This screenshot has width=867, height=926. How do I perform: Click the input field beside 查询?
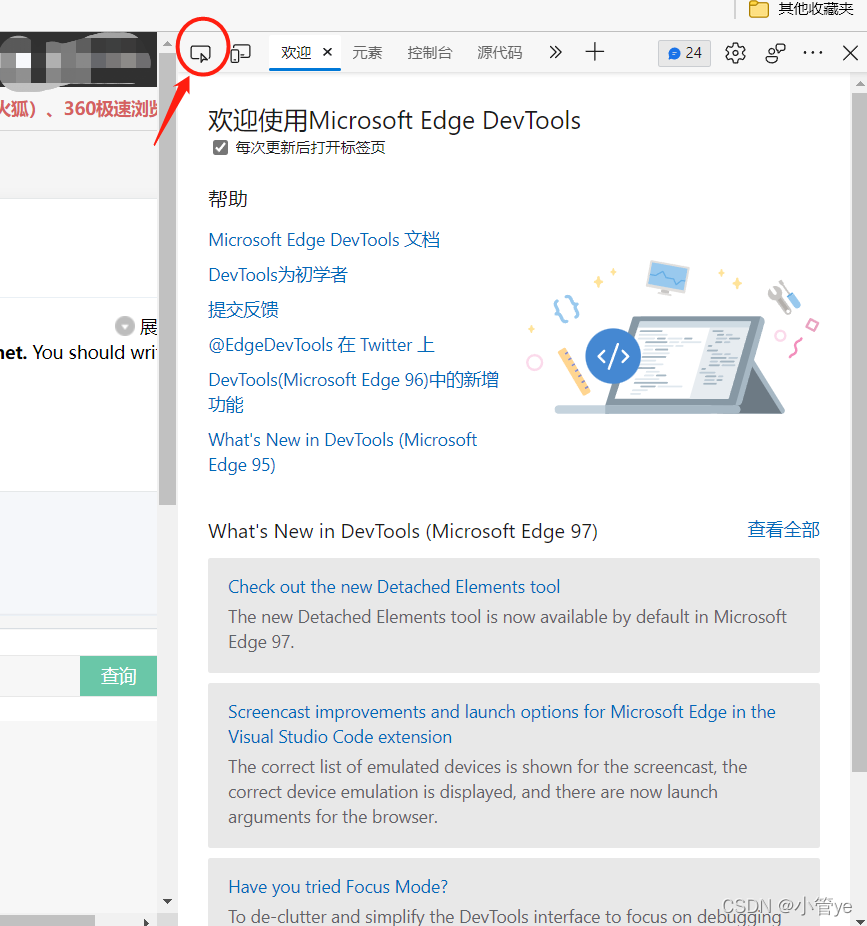click(40, 676)
